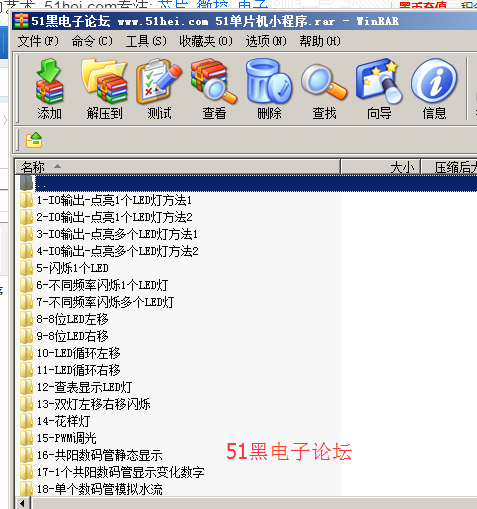Click folder icon of 13-双灯左移右移闪烁 row

click(26, 404)
